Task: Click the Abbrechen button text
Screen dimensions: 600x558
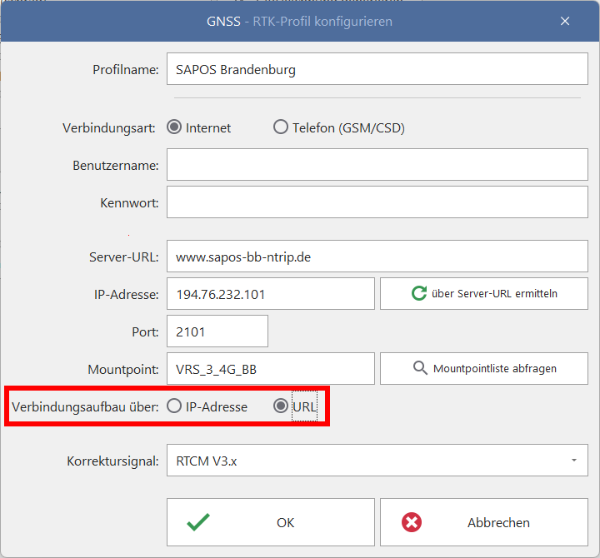Action: [x=499, y=522]
